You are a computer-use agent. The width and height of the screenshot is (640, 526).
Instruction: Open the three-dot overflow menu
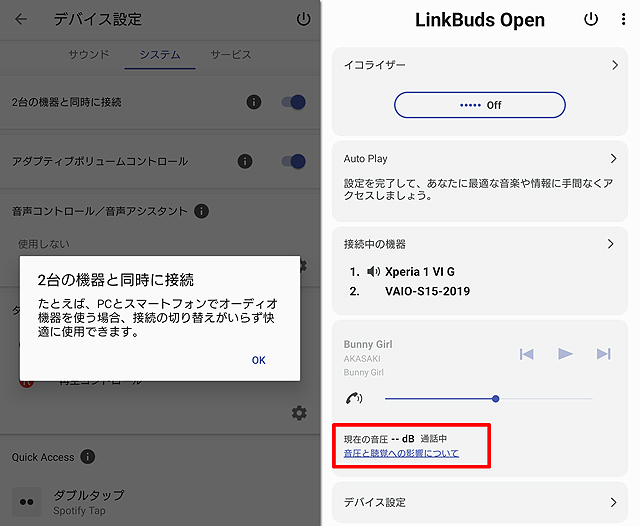coord(623,19)
